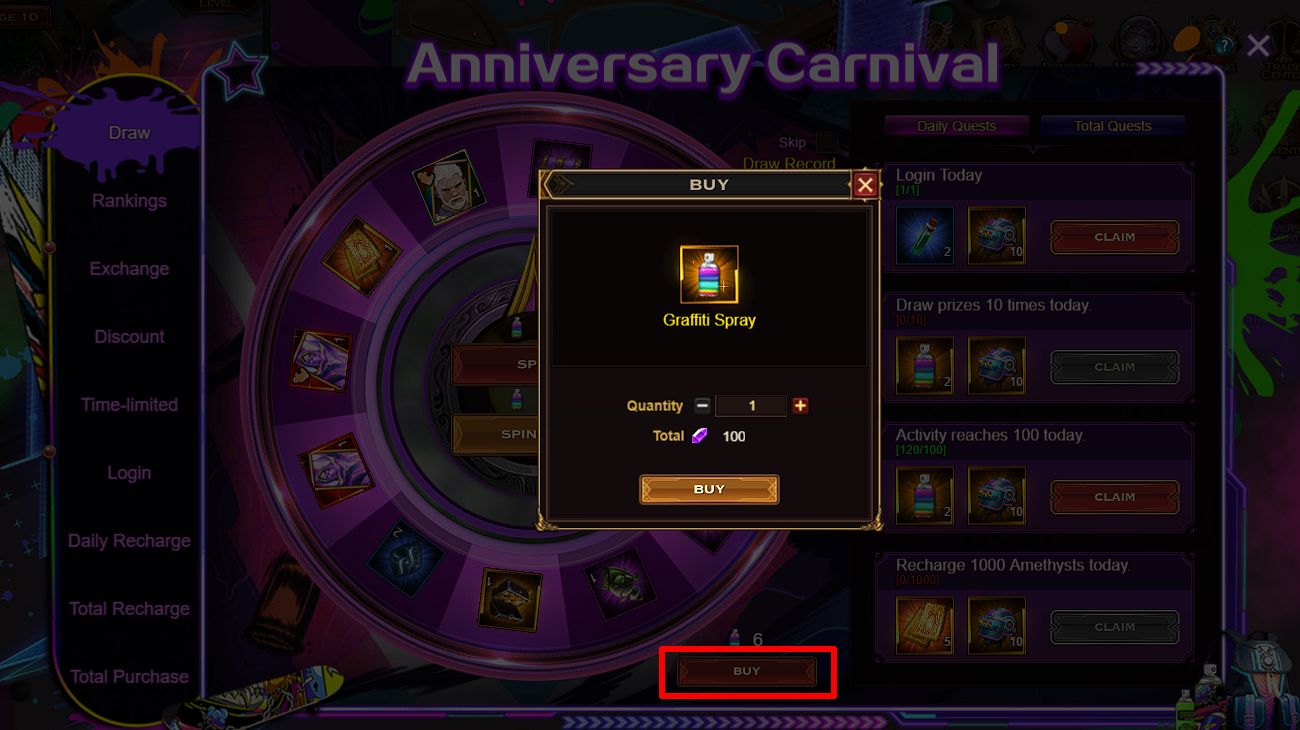Switch to the Total Quests tab
Image resolution: width=1300 pixels, height=730 pixels.
tap(1112, 126)
